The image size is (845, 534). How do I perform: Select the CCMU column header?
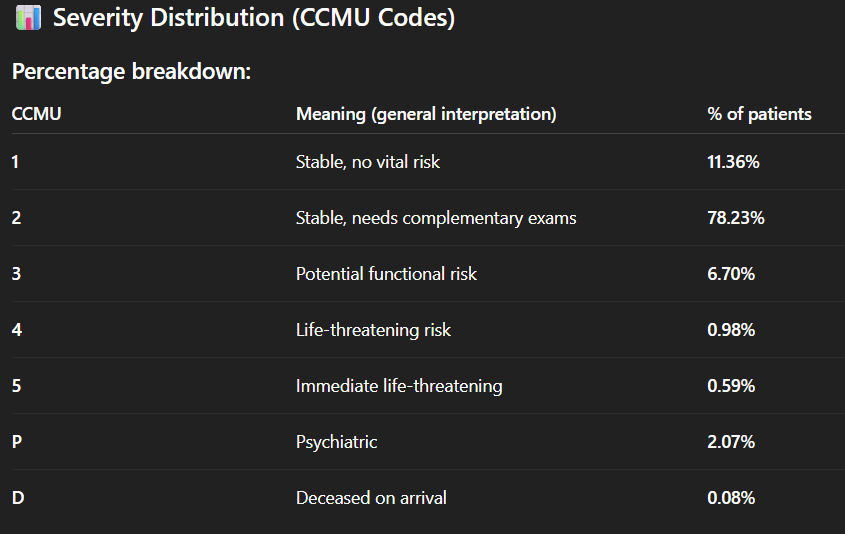tap(36, 114)
